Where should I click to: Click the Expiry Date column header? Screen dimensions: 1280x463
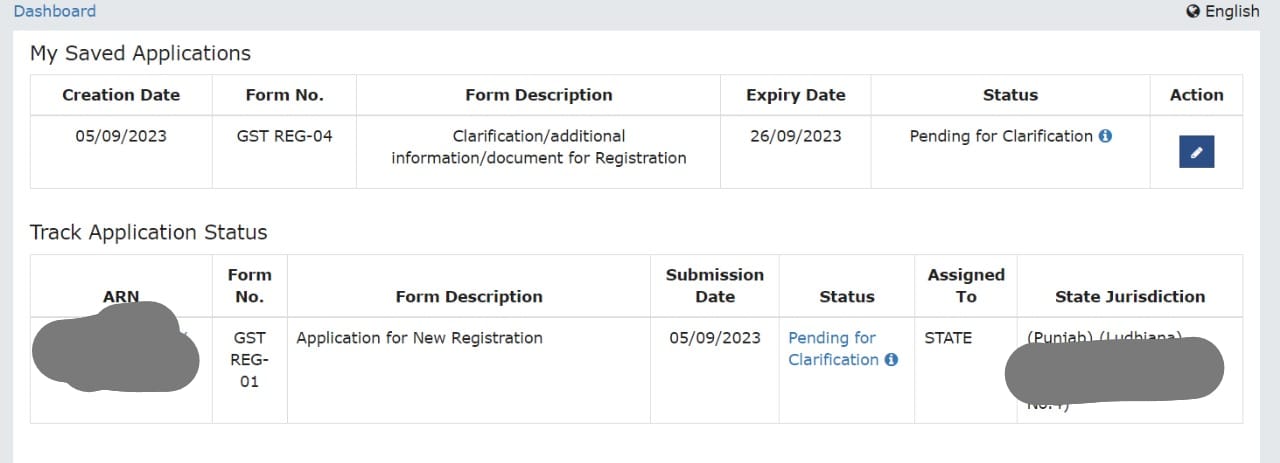795,95
